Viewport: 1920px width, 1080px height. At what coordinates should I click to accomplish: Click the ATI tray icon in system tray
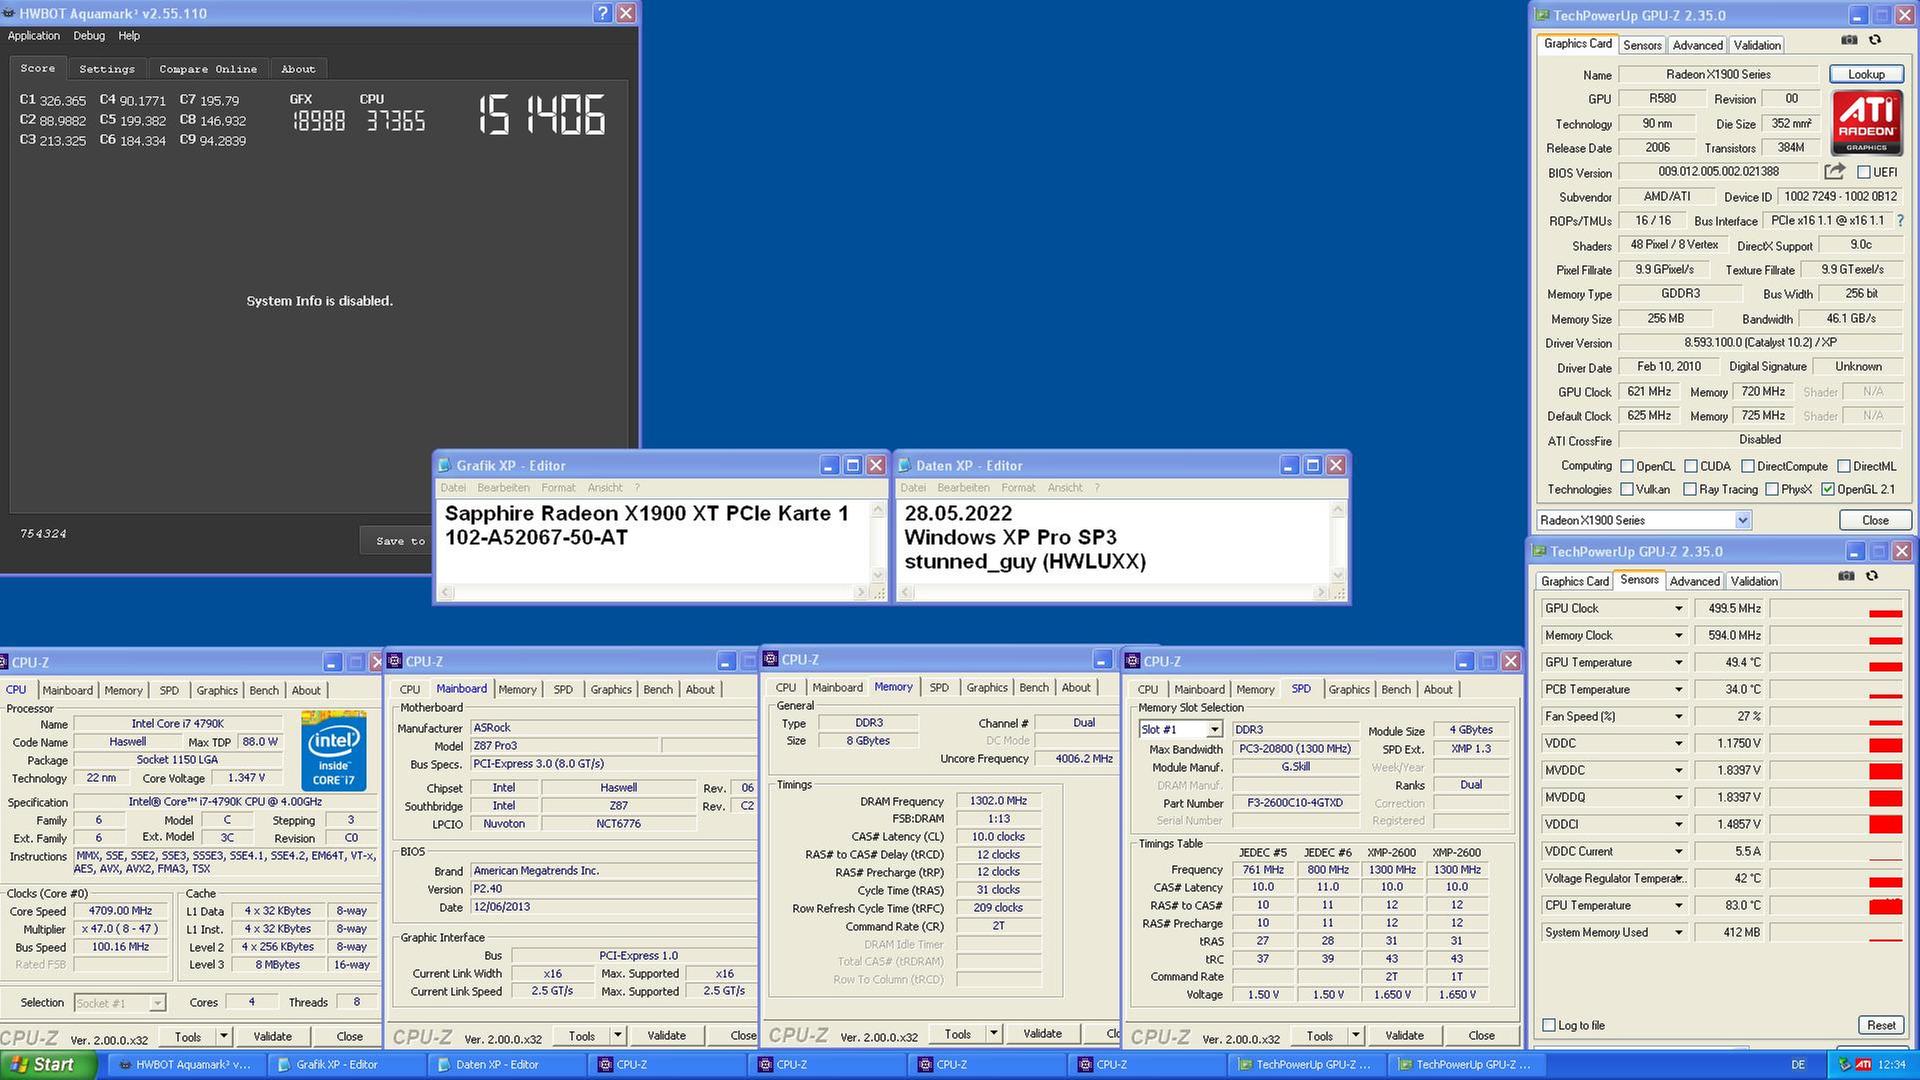(x=1863, y=1065)
